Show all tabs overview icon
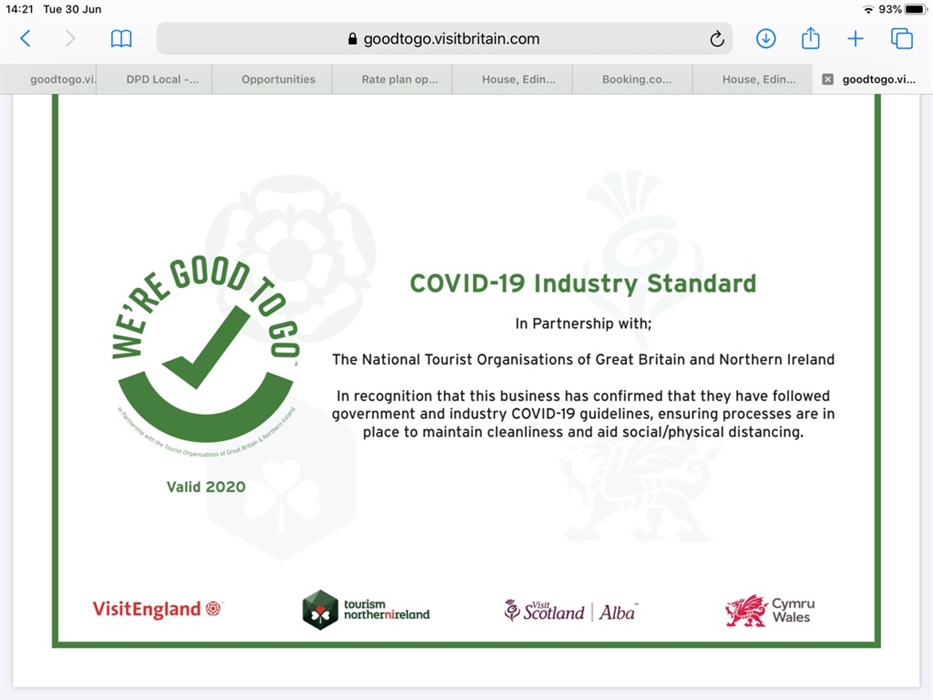Viewport: 933px width, 700px height. [x=901, y=39]
